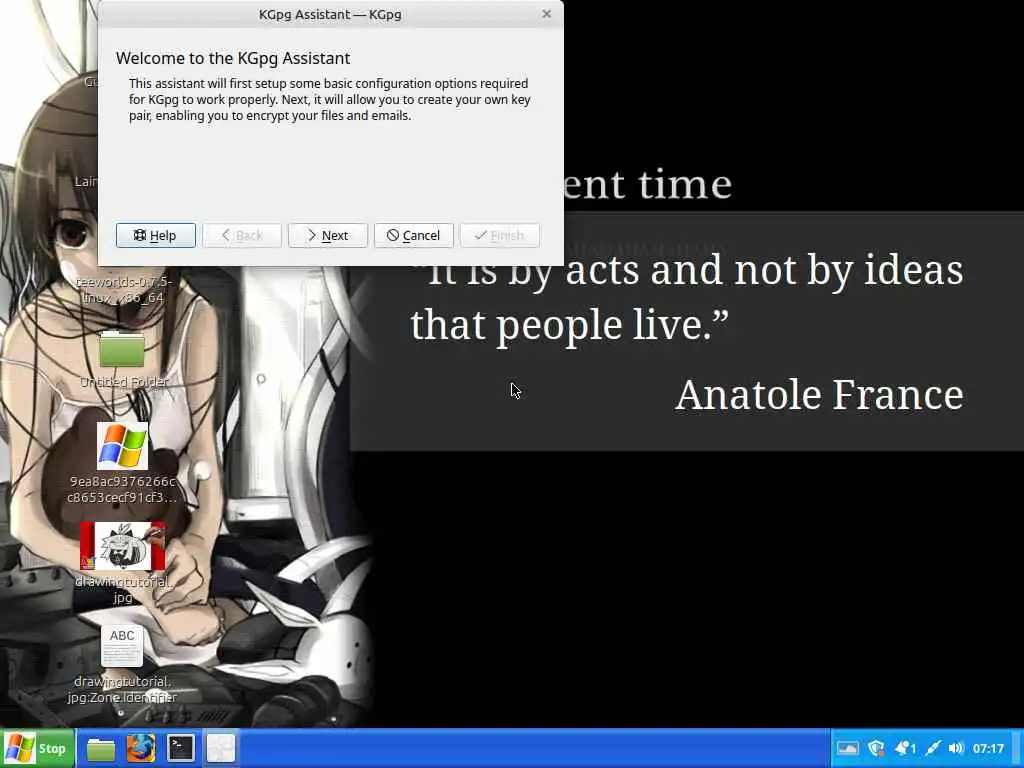1024x768 pixels.
Task: Click the Anatole France quote widget
Action: (687, 331)
